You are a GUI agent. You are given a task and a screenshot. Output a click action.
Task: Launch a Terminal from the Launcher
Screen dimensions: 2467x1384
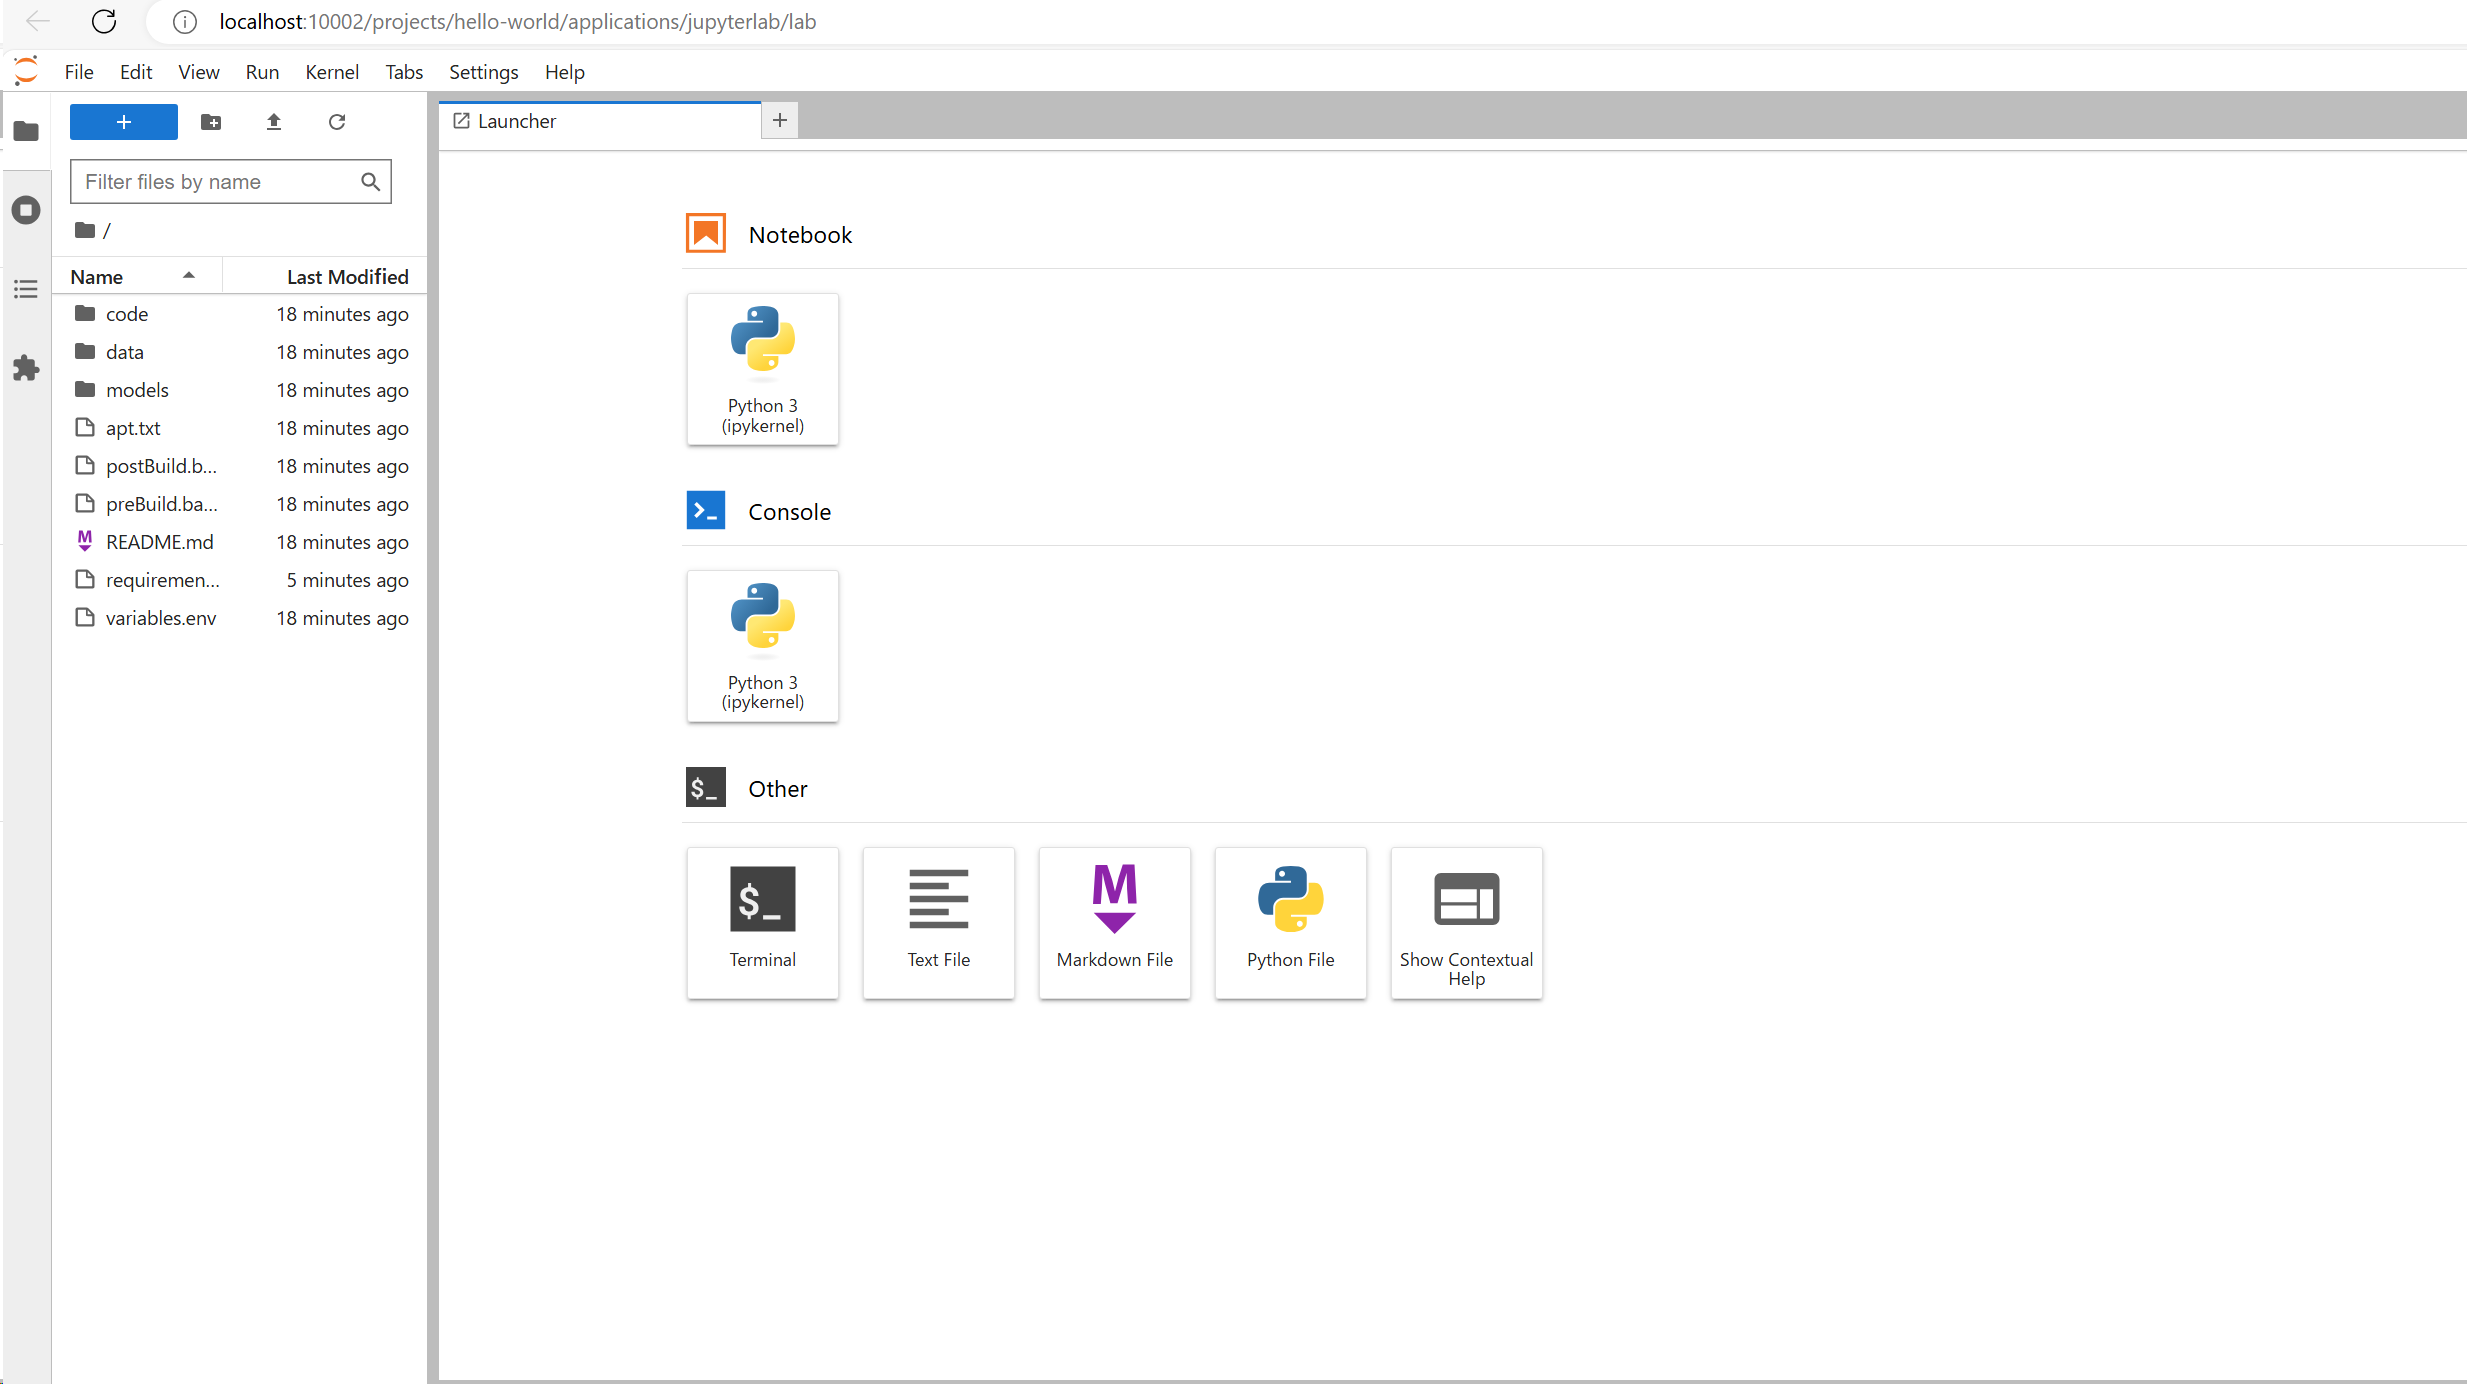tap(762, 921)
